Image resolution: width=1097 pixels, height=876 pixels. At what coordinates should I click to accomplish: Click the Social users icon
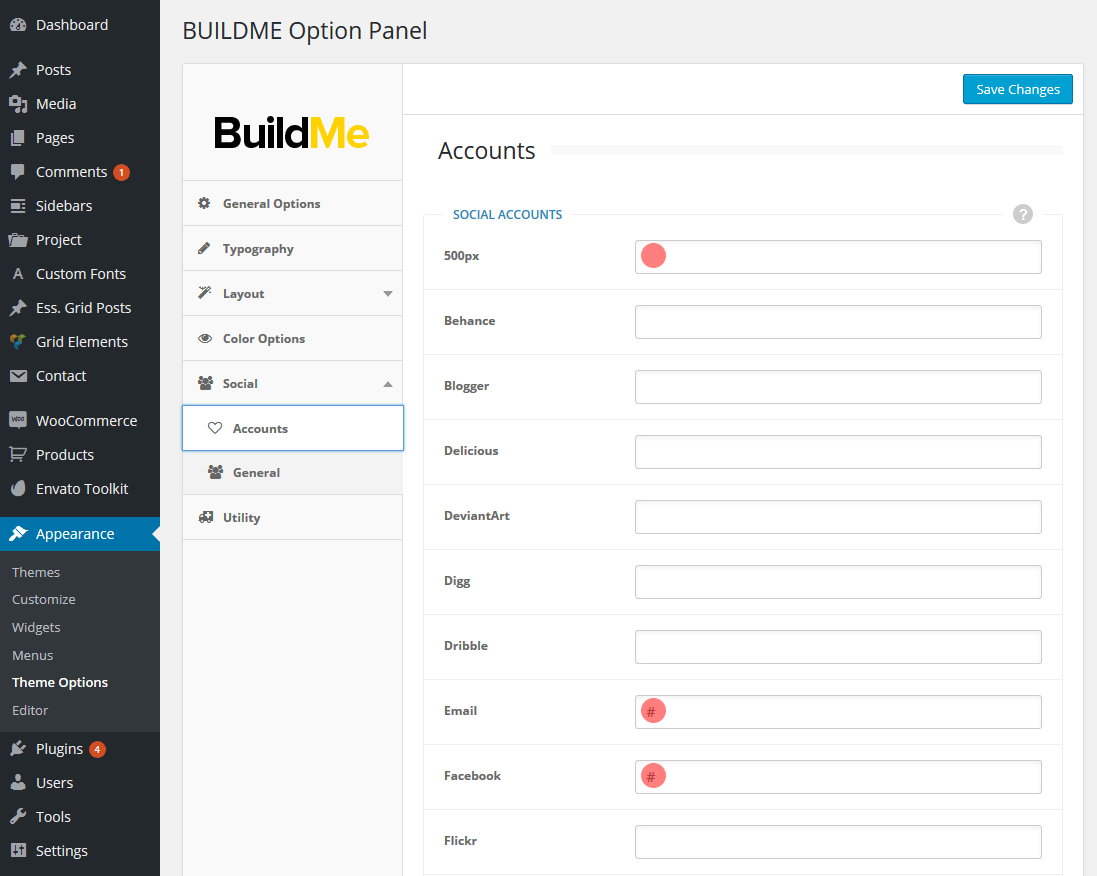pos(207,383)
